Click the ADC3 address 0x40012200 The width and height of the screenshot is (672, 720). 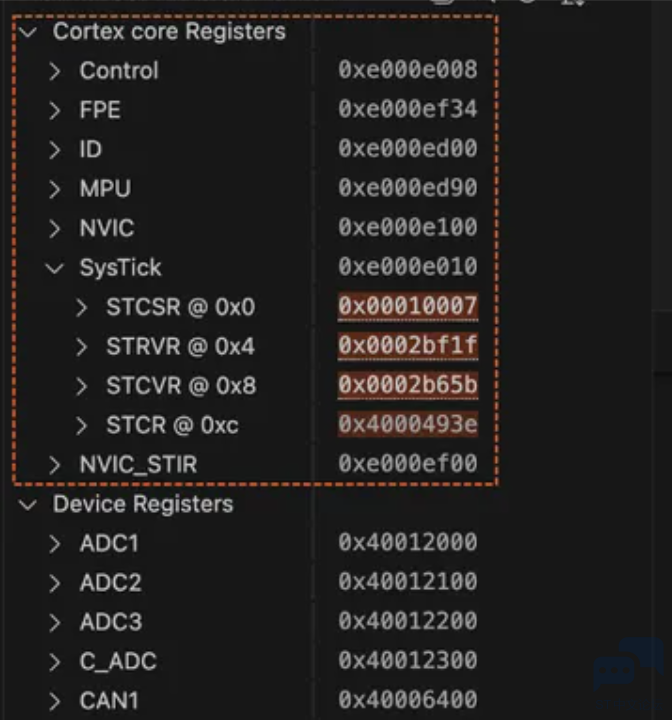point(407,622)
